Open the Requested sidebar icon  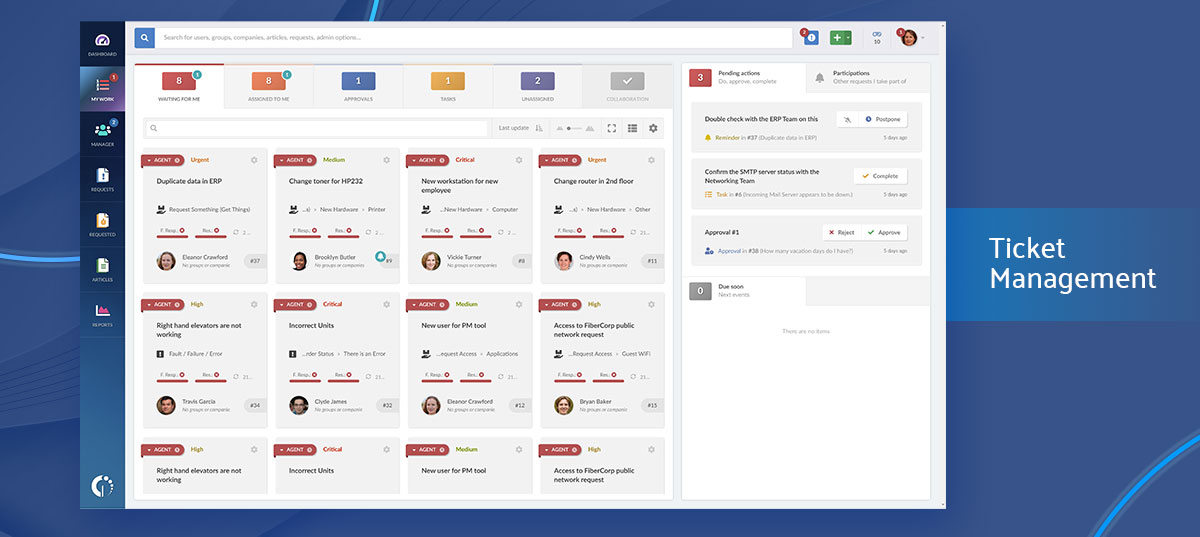(102, 224)
